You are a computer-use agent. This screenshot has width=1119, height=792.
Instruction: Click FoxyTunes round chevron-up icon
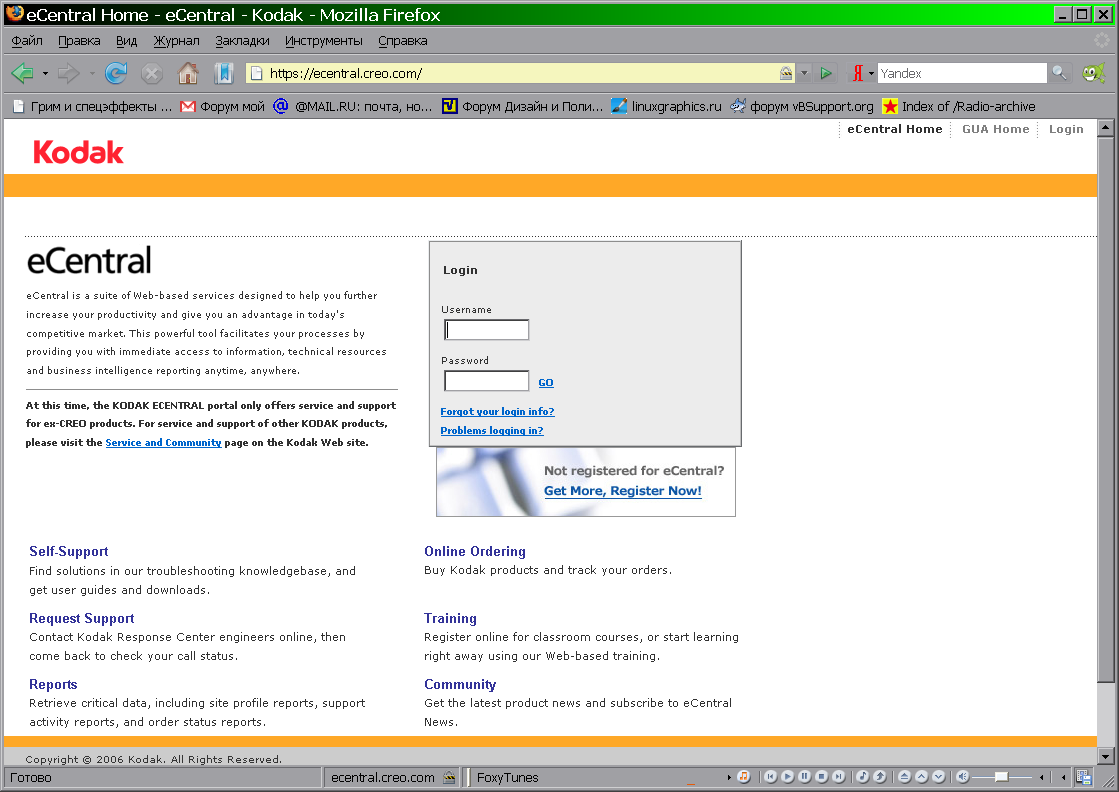[921, 777]
